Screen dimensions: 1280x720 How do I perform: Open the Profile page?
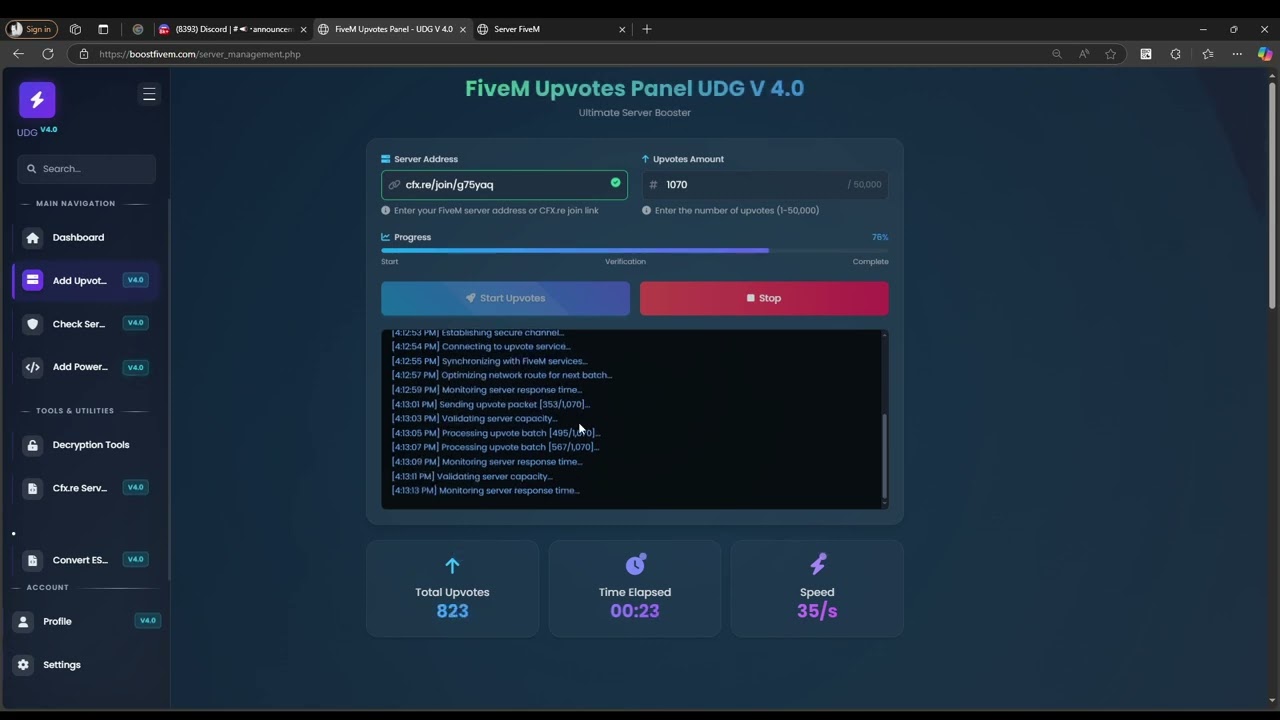point(85,621)
